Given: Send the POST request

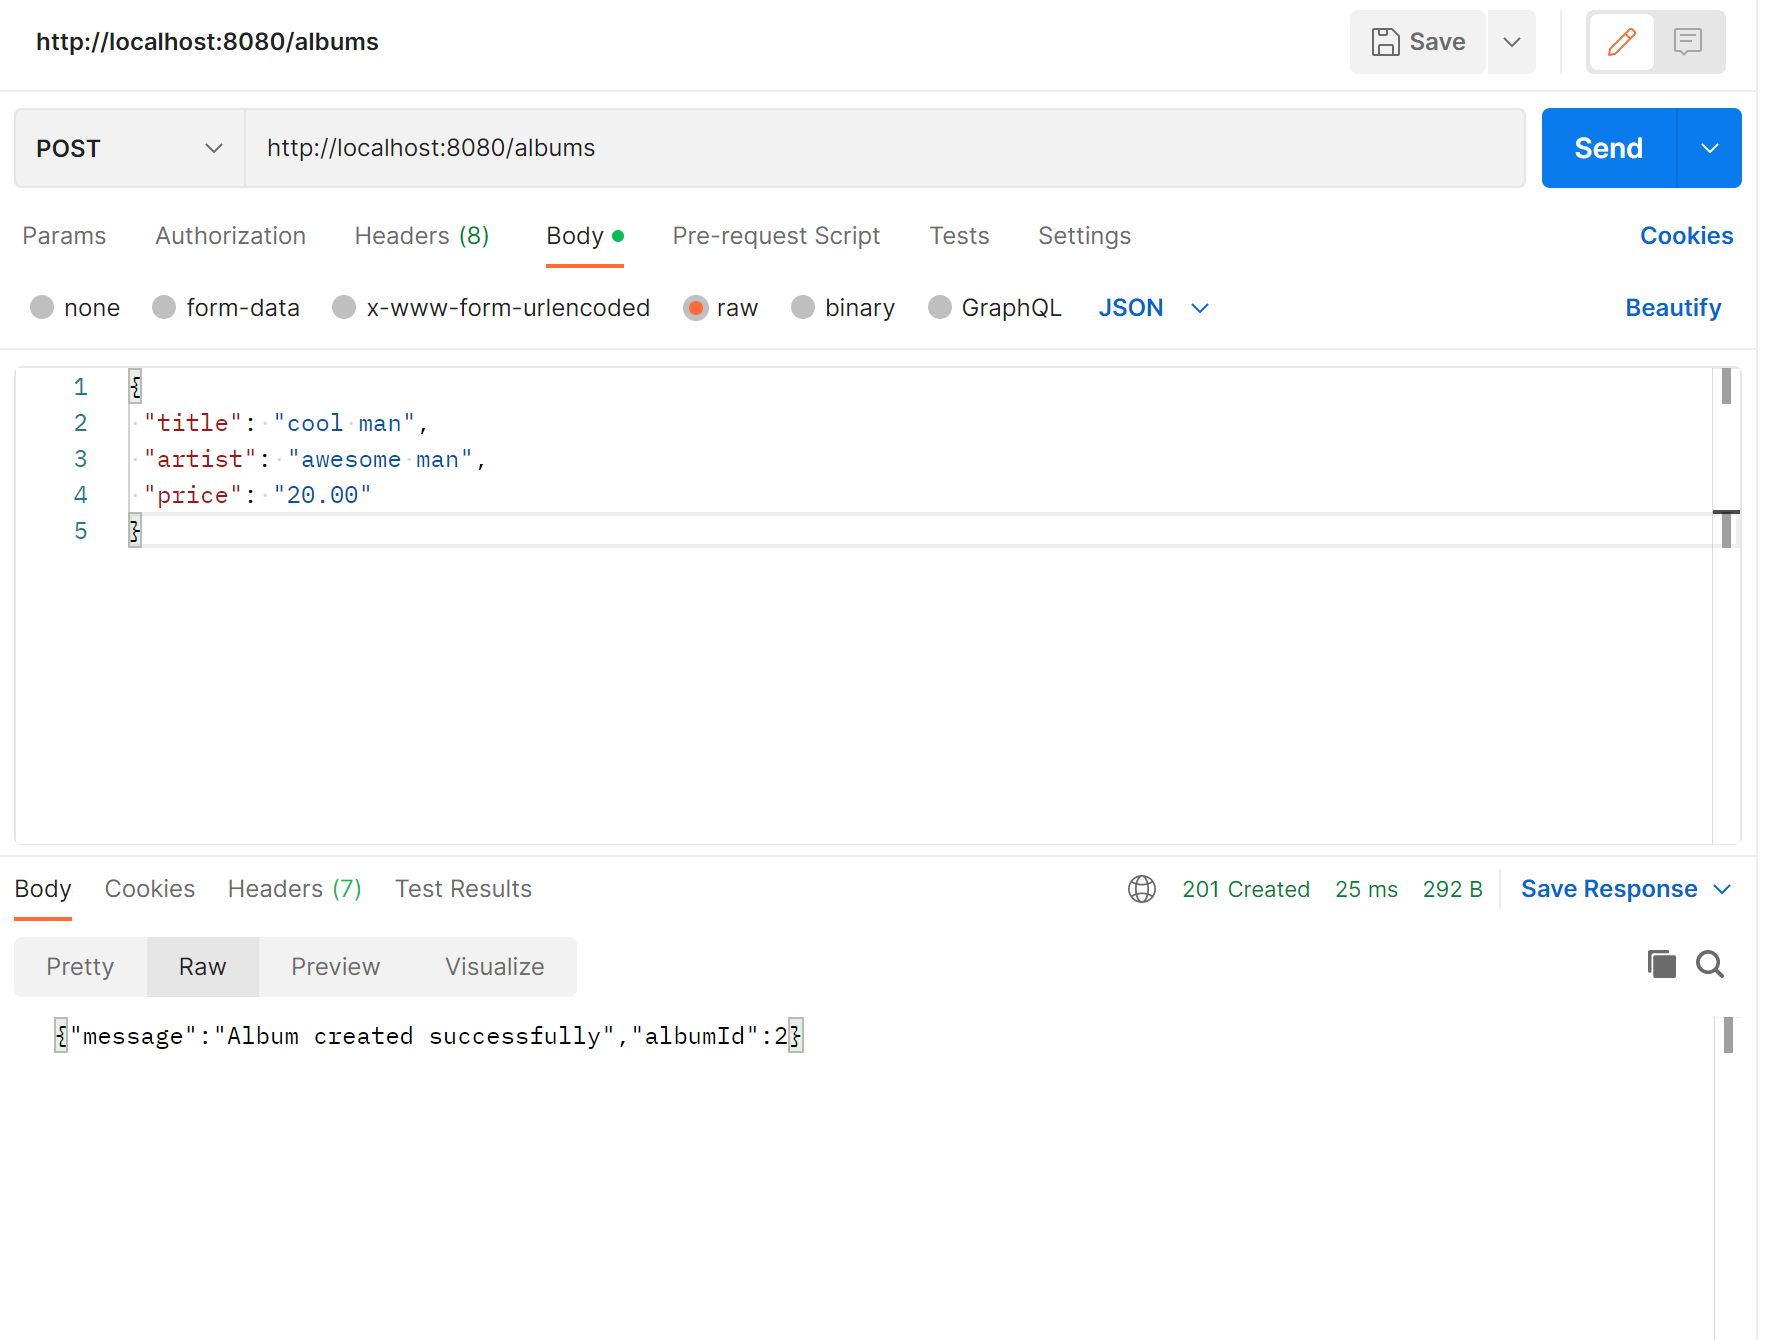Looking at the screenshot, I should click(x=1608, y=148).
